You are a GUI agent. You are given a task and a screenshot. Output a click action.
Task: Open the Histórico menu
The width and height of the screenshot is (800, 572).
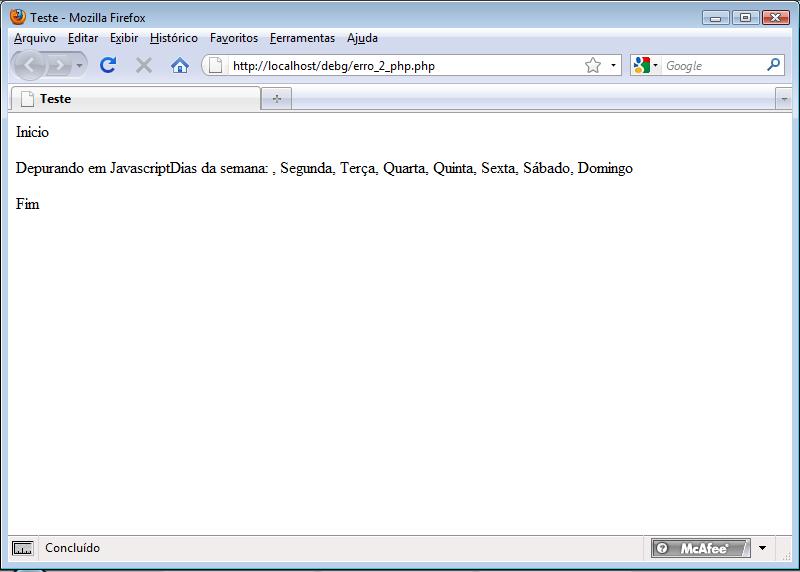point(173,38)
